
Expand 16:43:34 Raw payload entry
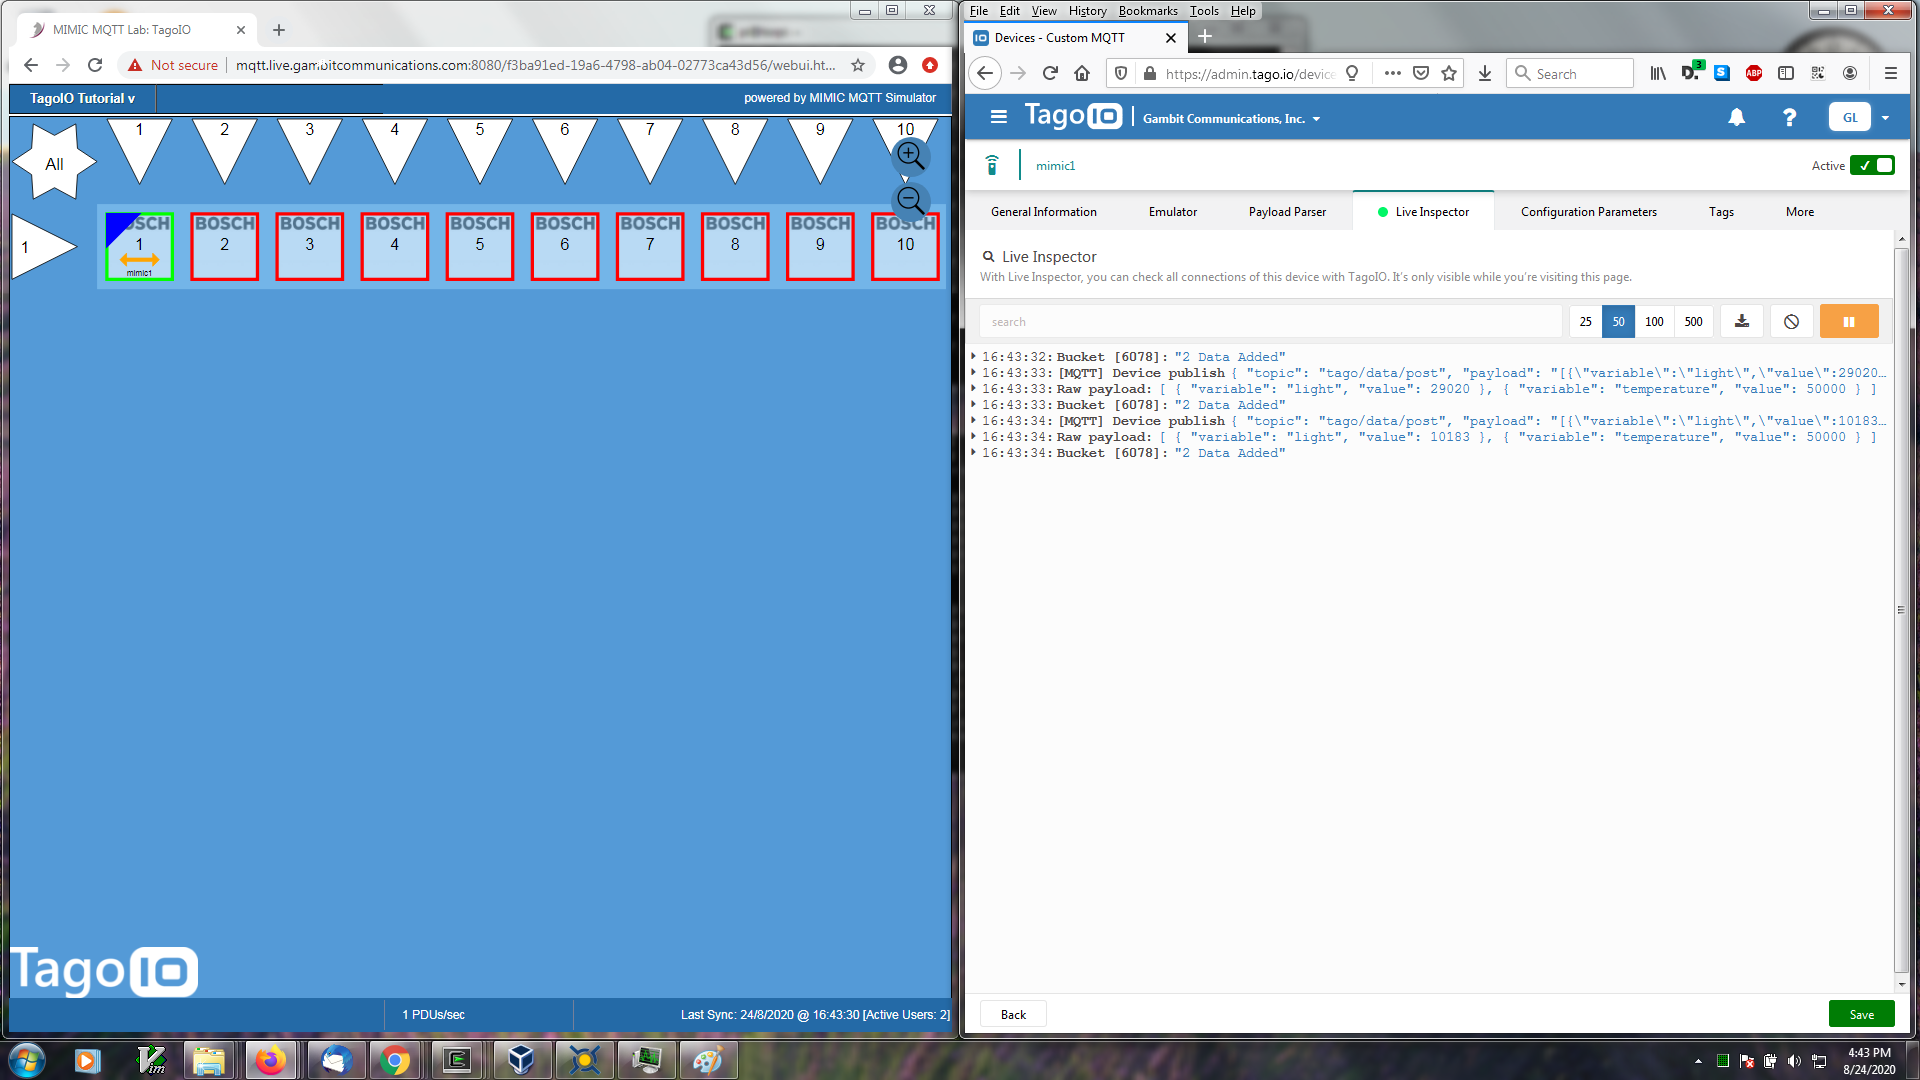pyautogui.click(x=972, y=436)
